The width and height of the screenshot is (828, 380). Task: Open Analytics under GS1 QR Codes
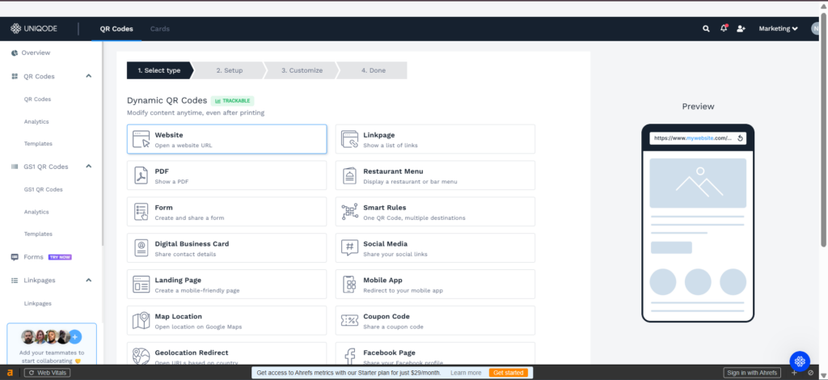click(36, 212)
